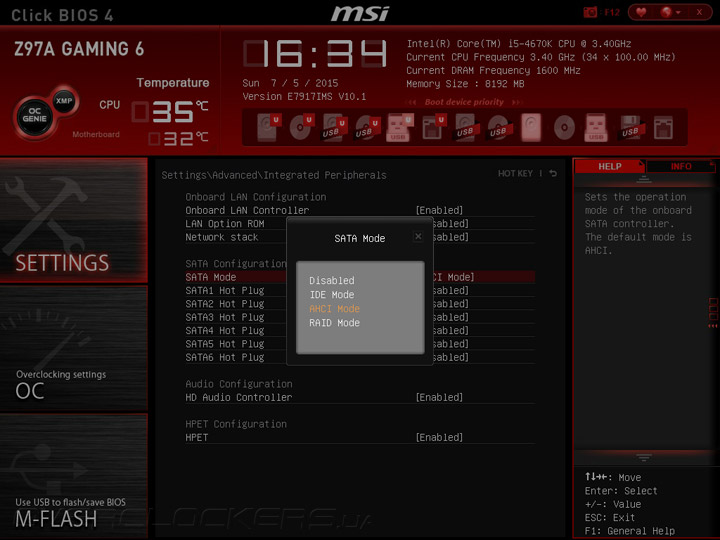Screen dimensions: 720x540
Task: Choose IDE Mode in SATA Mode popup
Action: 332,294
